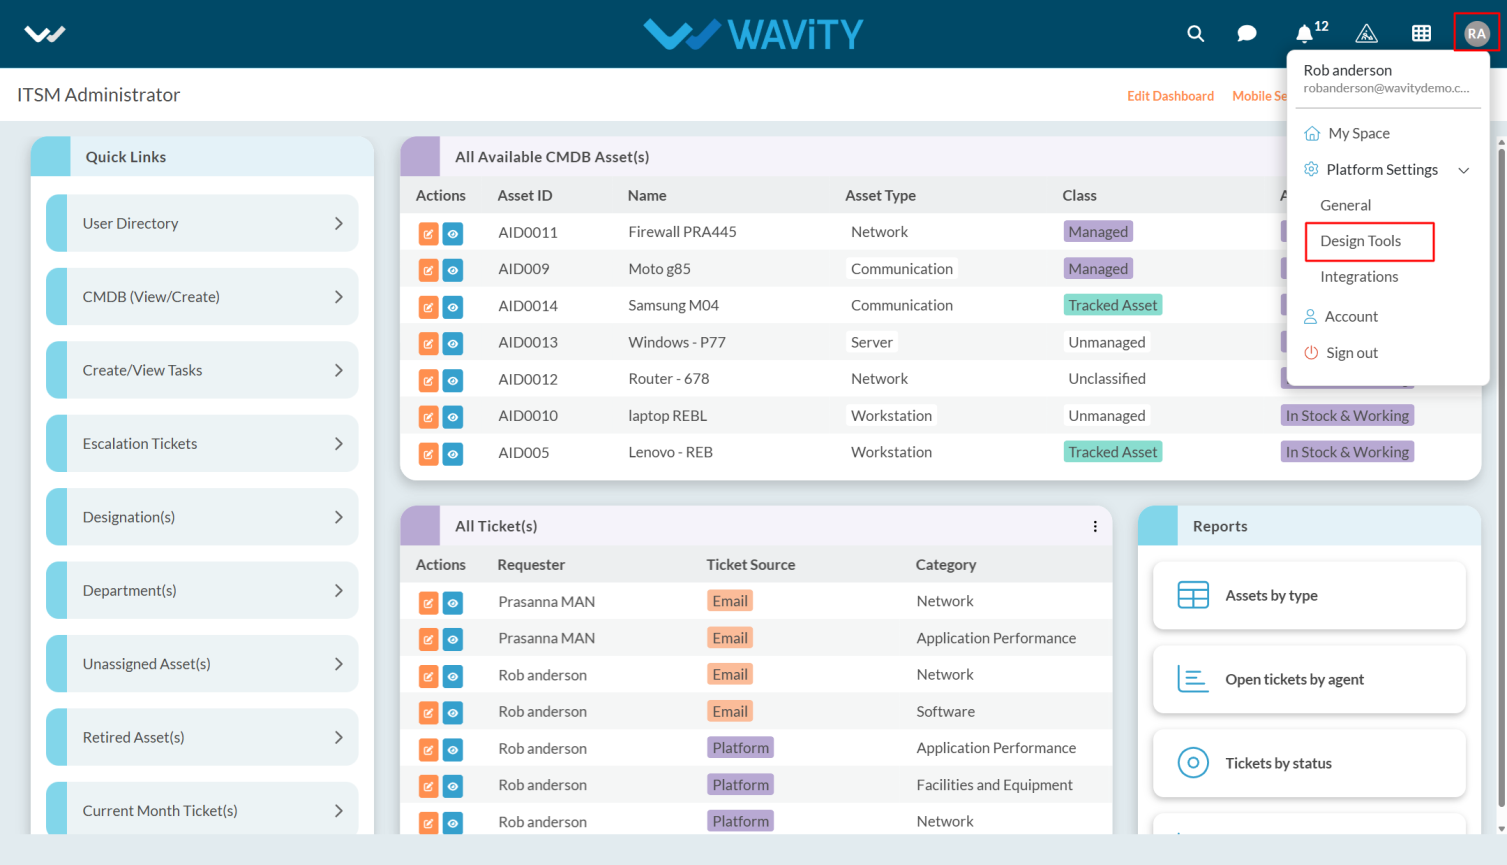Expand Department(s) arrow
The image size is (1507, 865).
(x=338, y=591)
